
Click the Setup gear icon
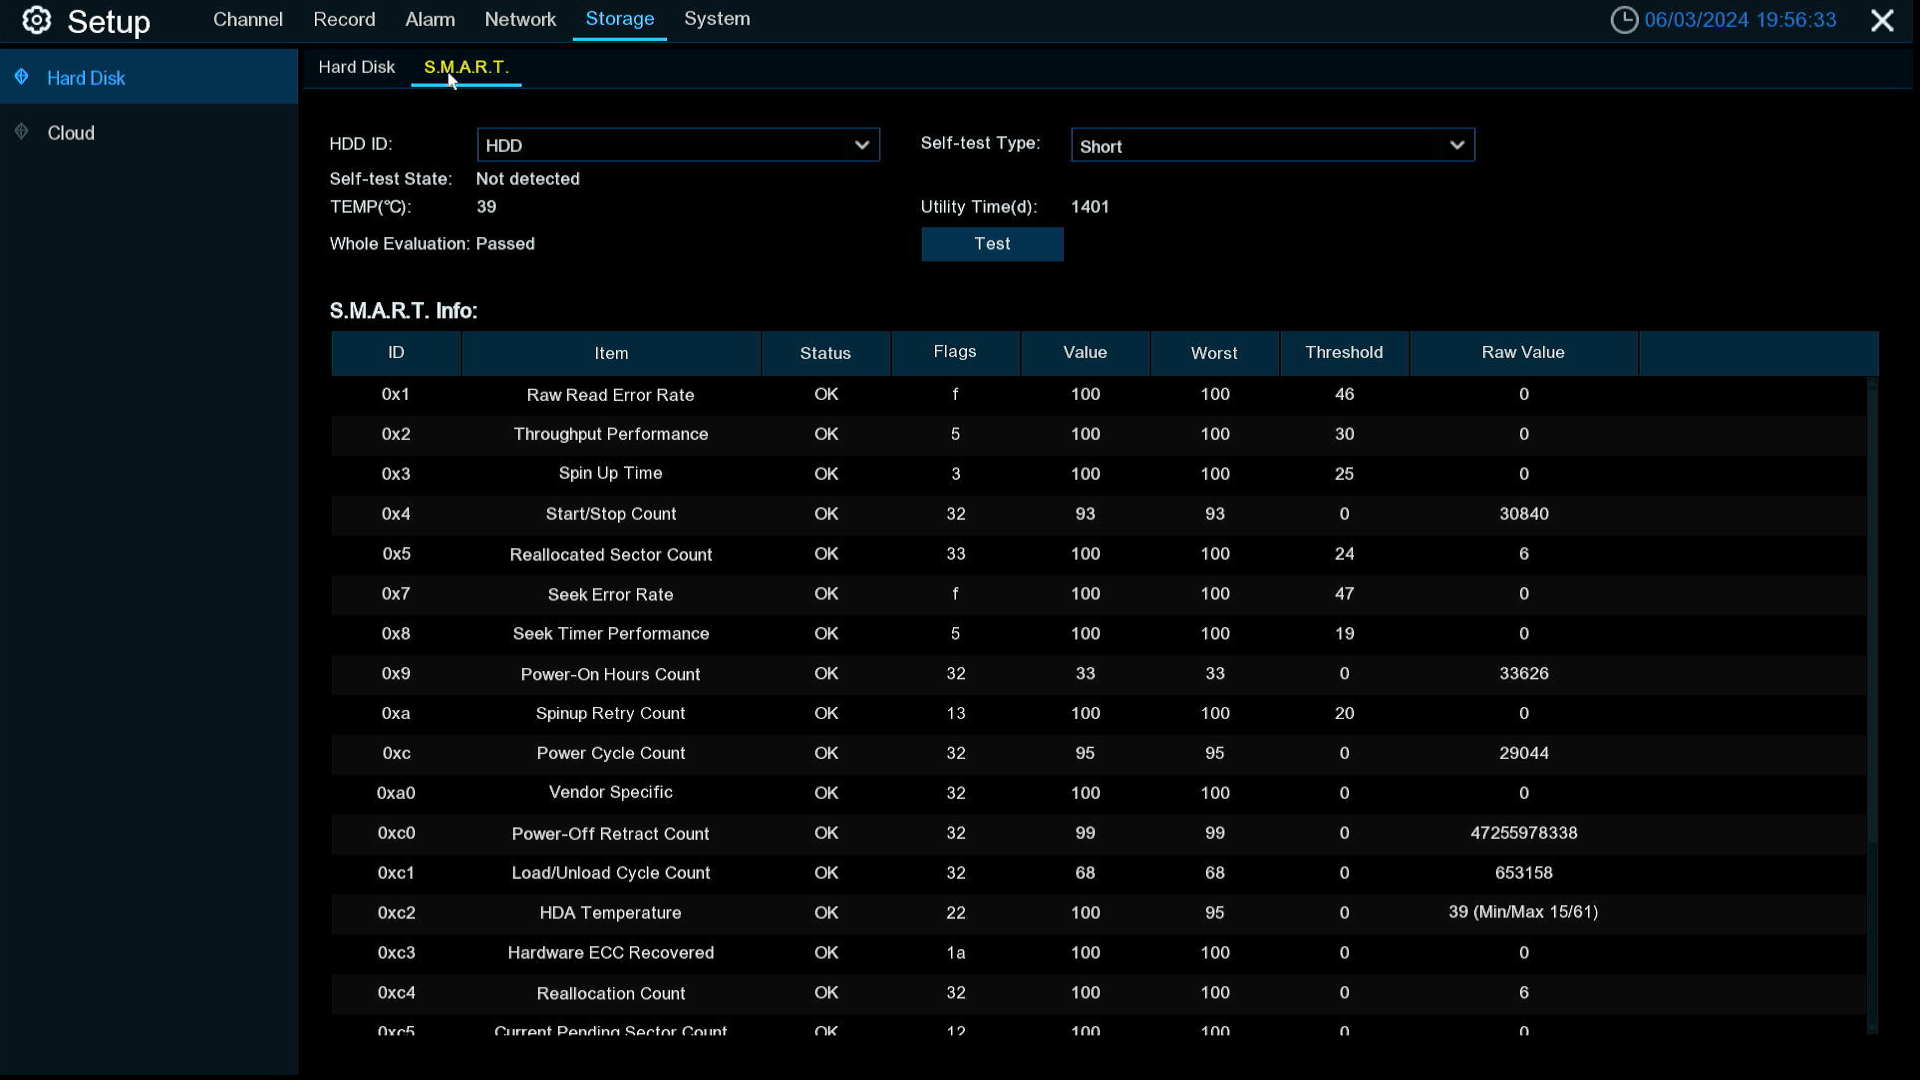37,20
